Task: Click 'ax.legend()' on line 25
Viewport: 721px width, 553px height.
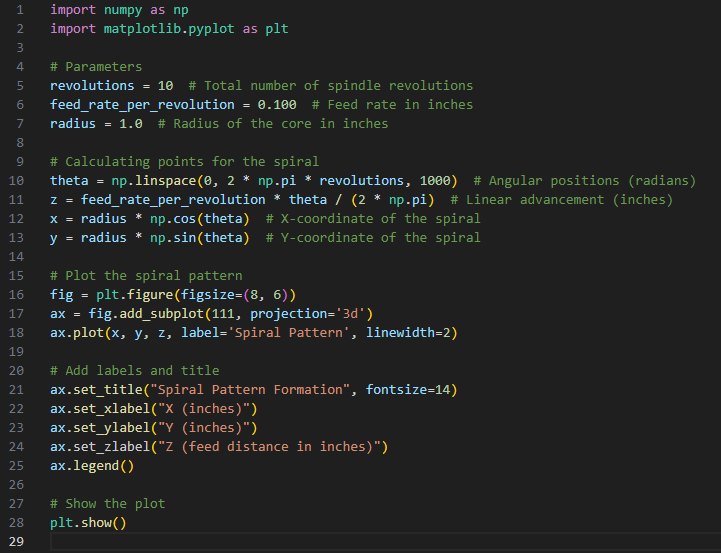Action: coord(92,466)
